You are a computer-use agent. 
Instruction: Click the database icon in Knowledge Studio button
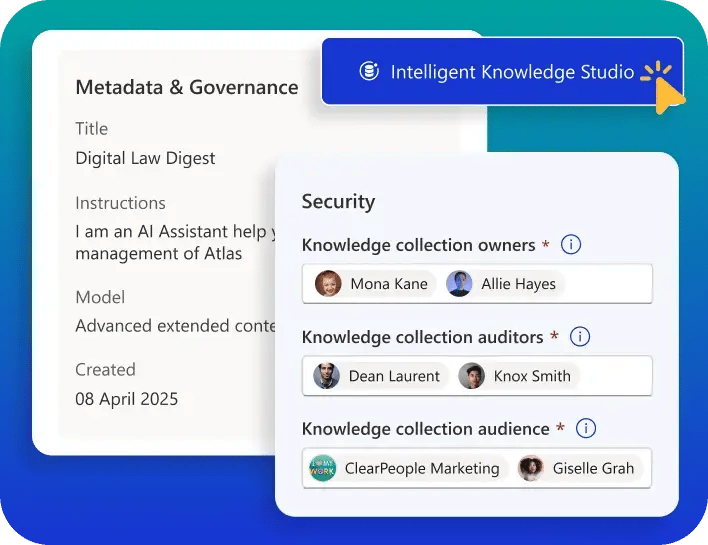369,71
